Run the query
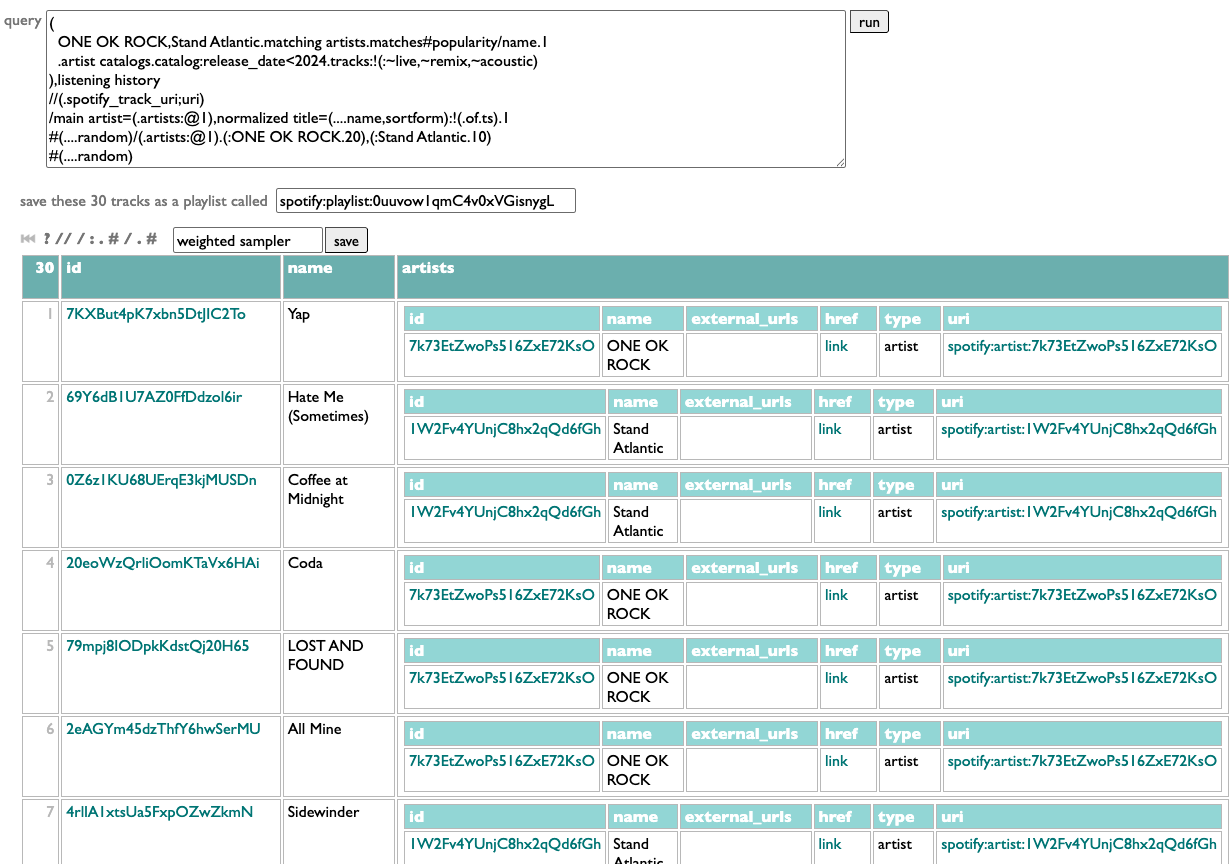This screenshot has height=864, width=1229. [869, 22]
